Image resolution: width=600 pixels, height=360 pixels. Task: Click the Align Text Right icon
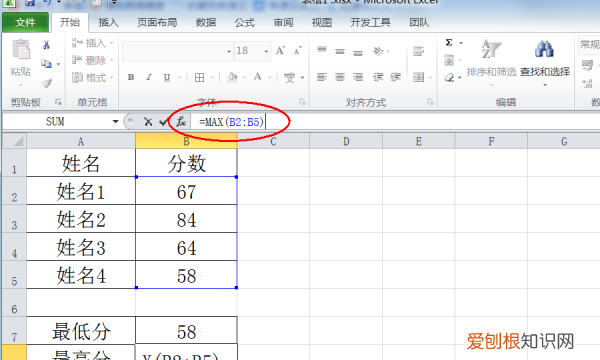point(358,77)
